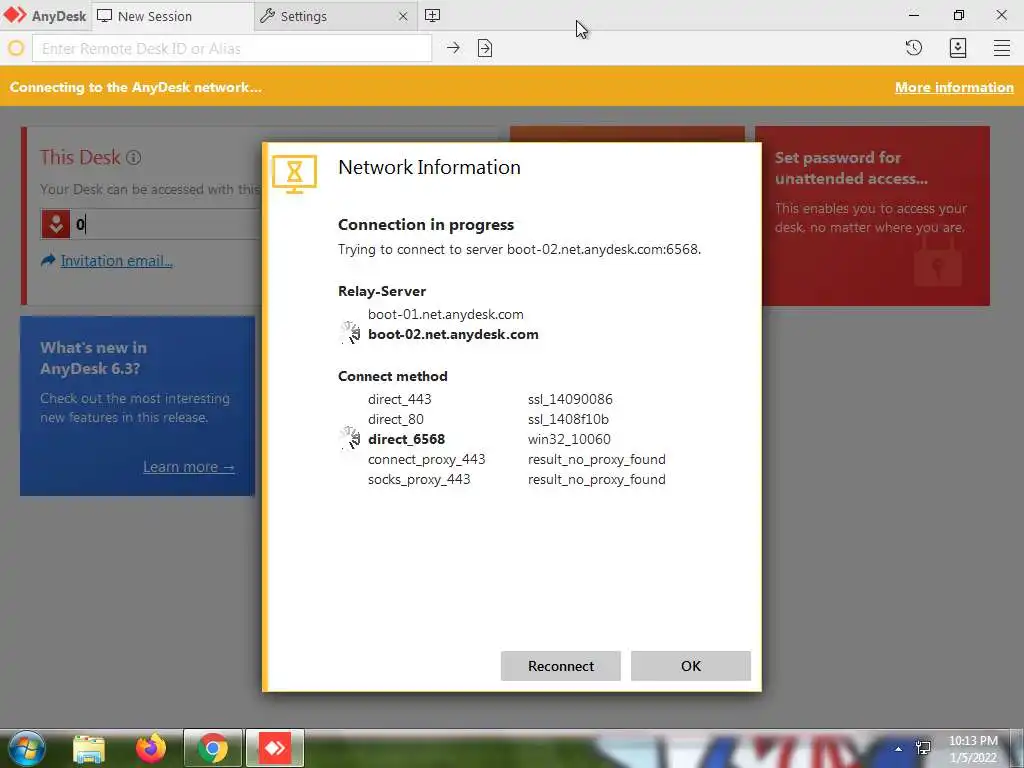Image resolution: width=1024 pixels, height=768 pixels.
Task: Click the This Desk ID field
Action: (167, 224)
